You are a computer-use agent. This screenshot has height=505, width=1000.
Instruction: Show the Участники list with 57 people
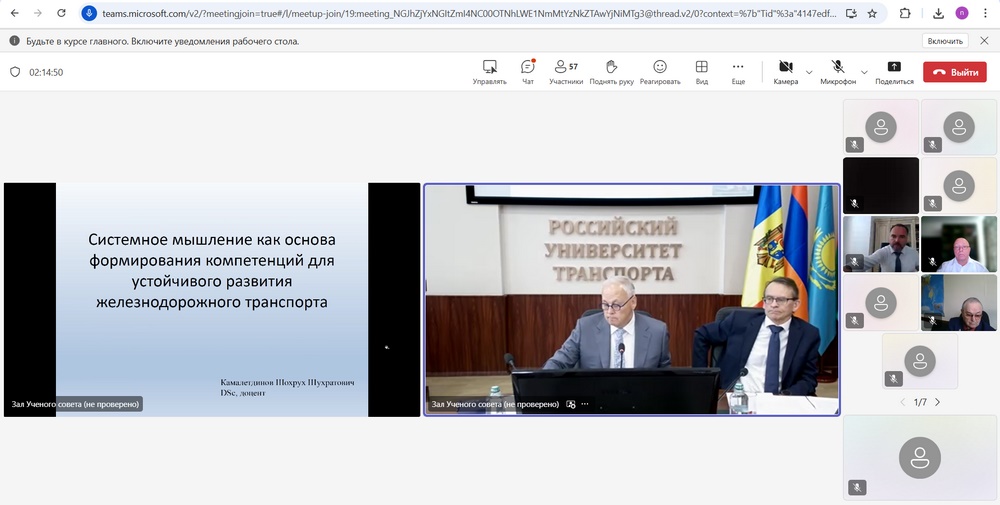(566, 72)
